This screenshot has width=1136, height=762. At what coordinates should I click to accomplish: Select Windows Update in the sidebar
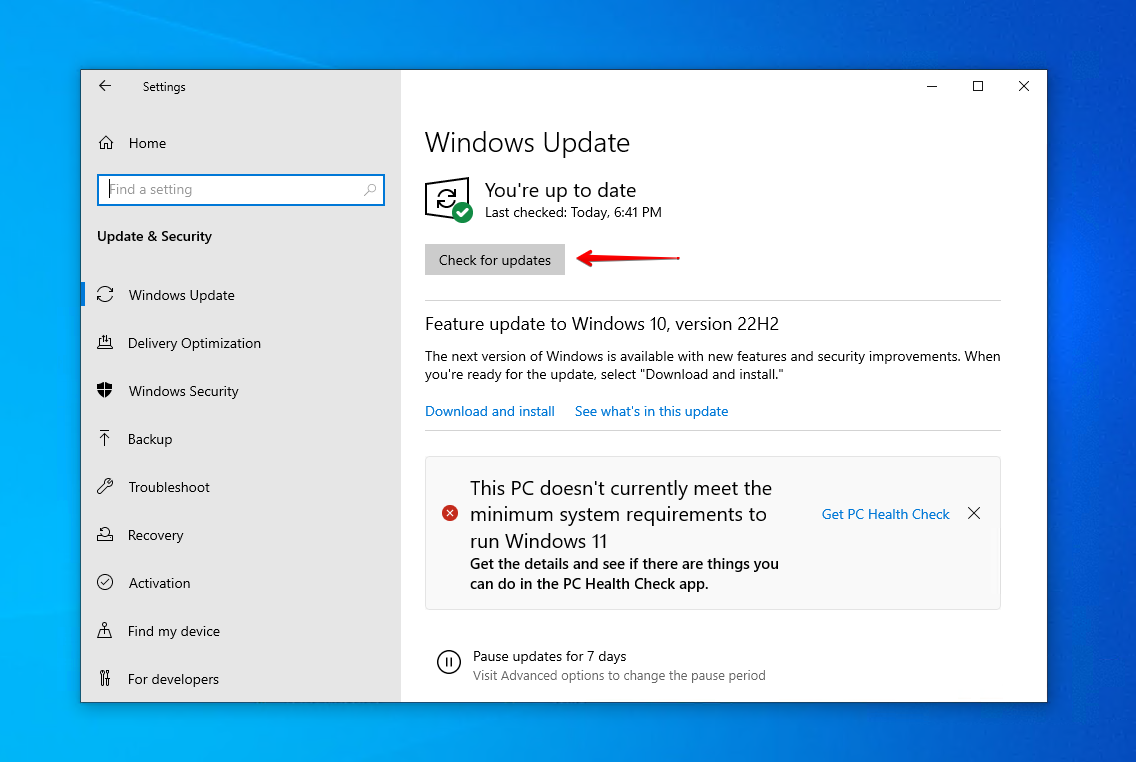[241, 295]
